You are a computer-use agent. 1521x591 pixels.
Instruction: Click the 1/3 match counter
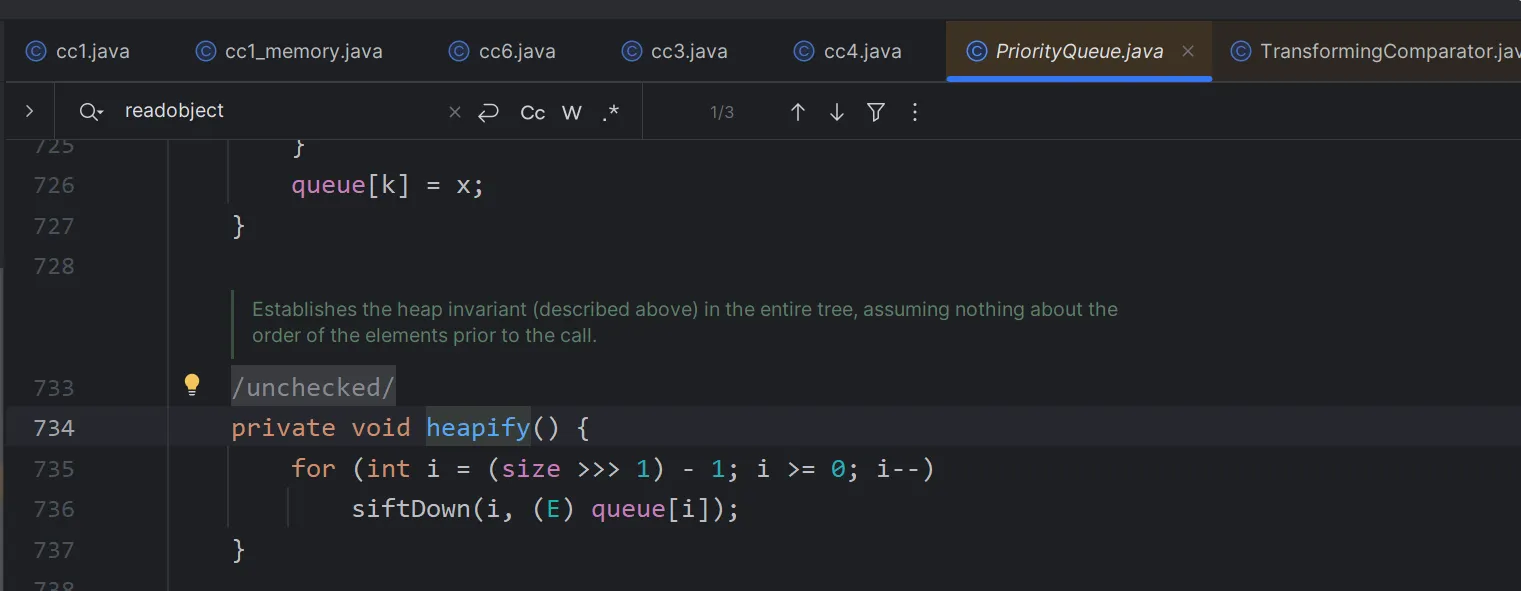[722, 112]
